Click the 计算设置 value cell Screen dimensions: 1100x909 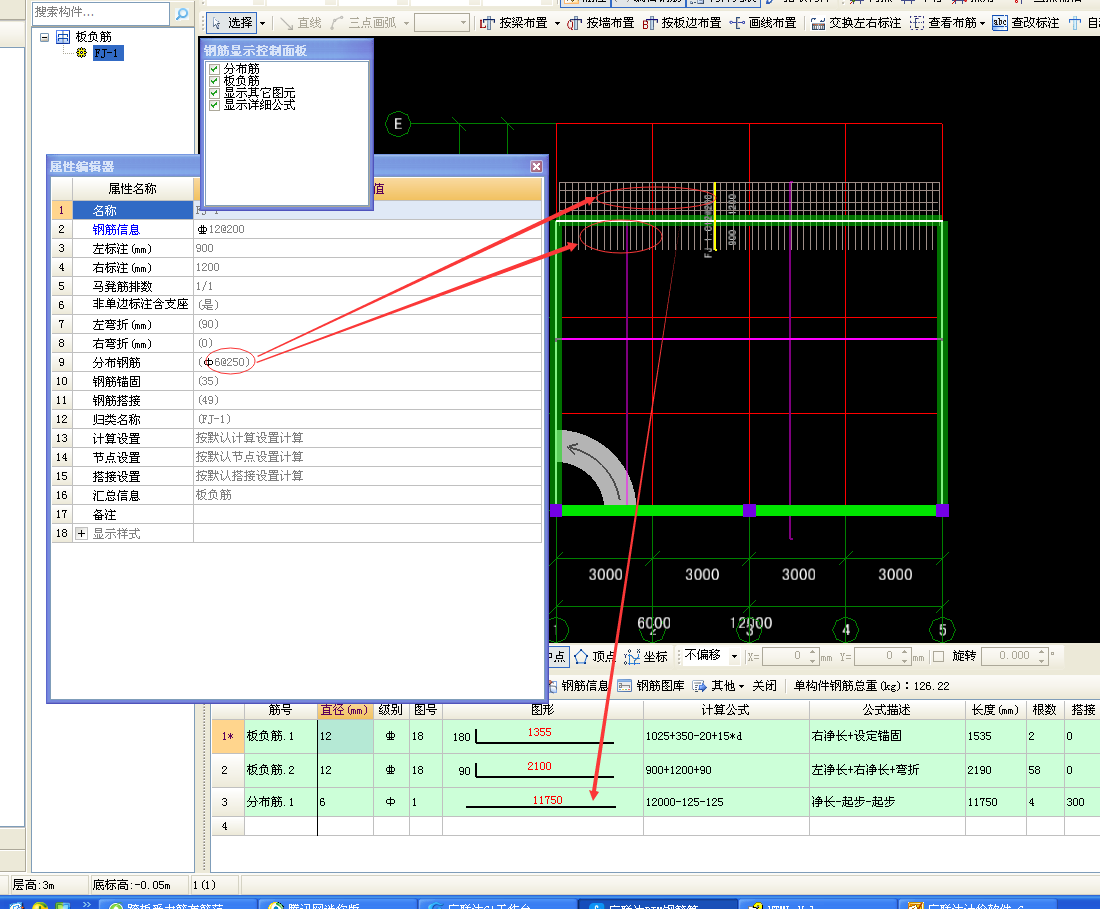pyautogui.click(x=368, y=438)
